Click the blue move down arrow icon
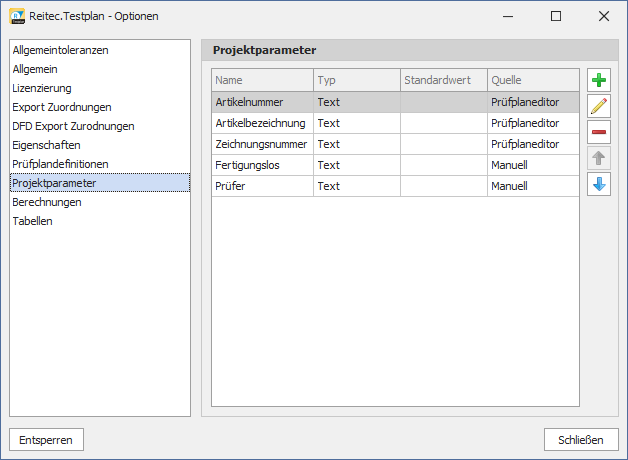Screen dimensions: 628x460 pos(598,185)
